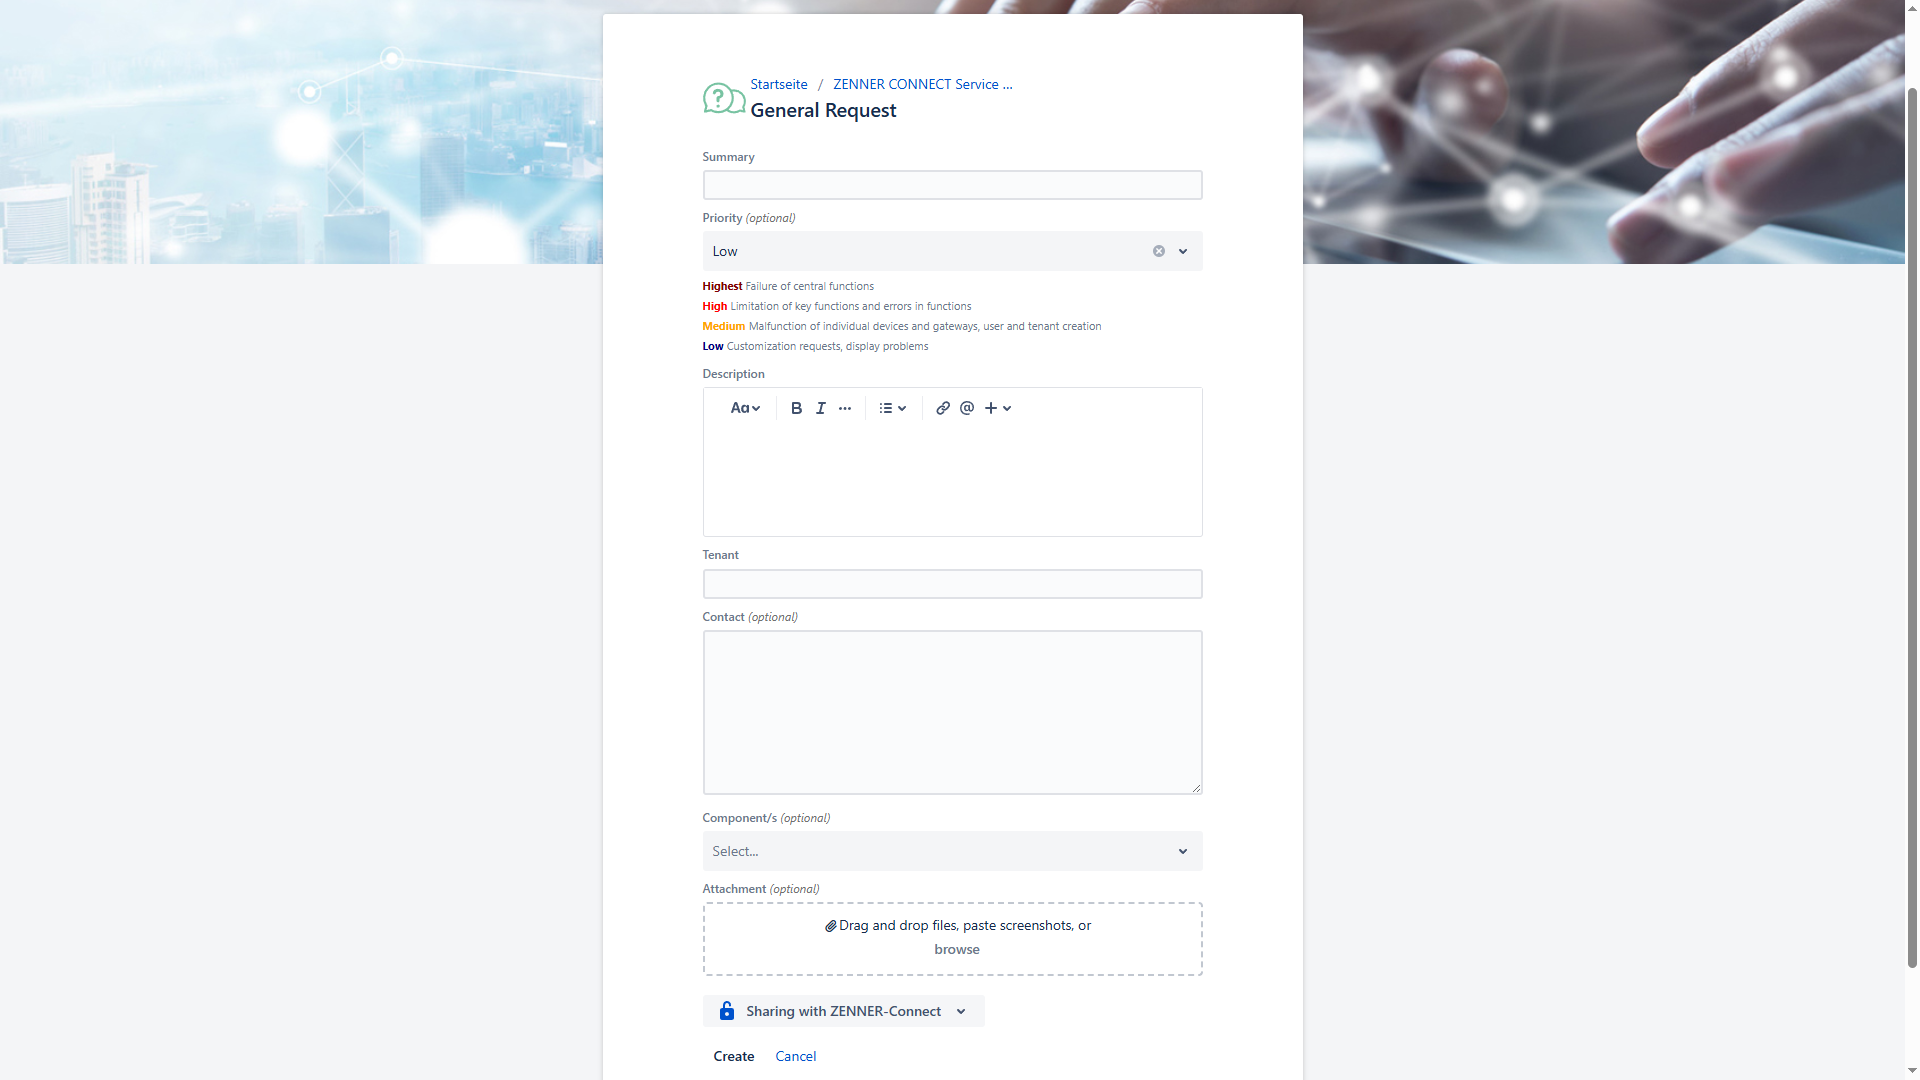1920x1080 pixels.
Task: Click into the Summary field
Action: click(952, 185)
